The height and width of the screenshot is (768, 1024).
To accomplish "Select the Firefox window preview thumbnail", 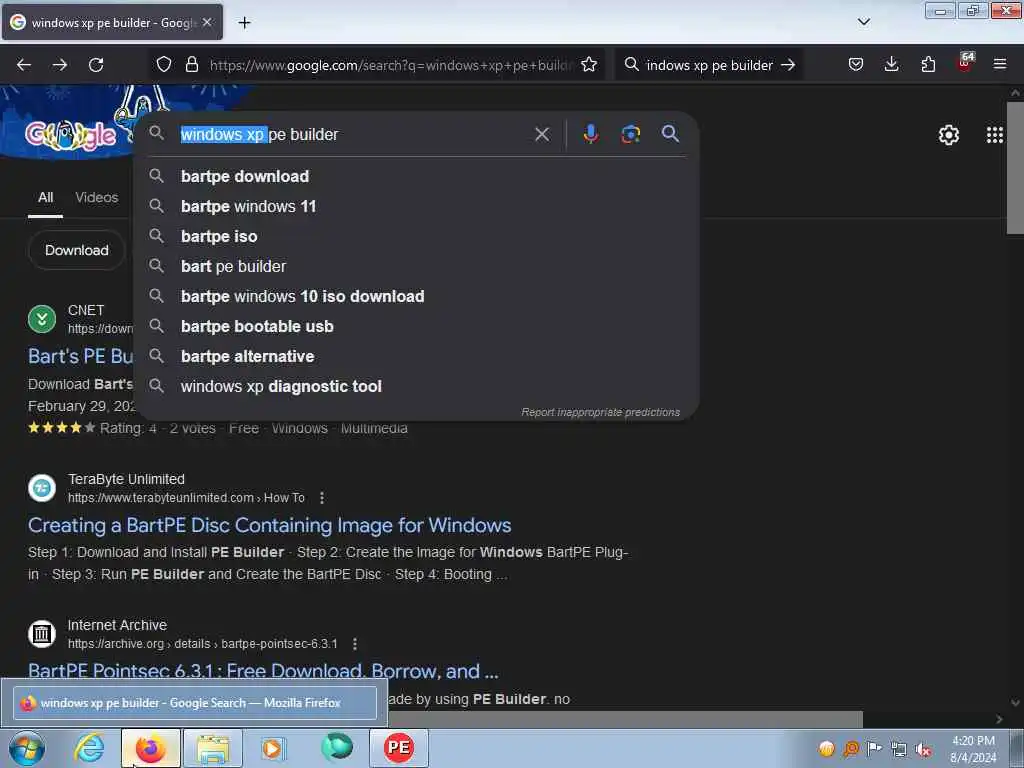I will tap(194, 703).
